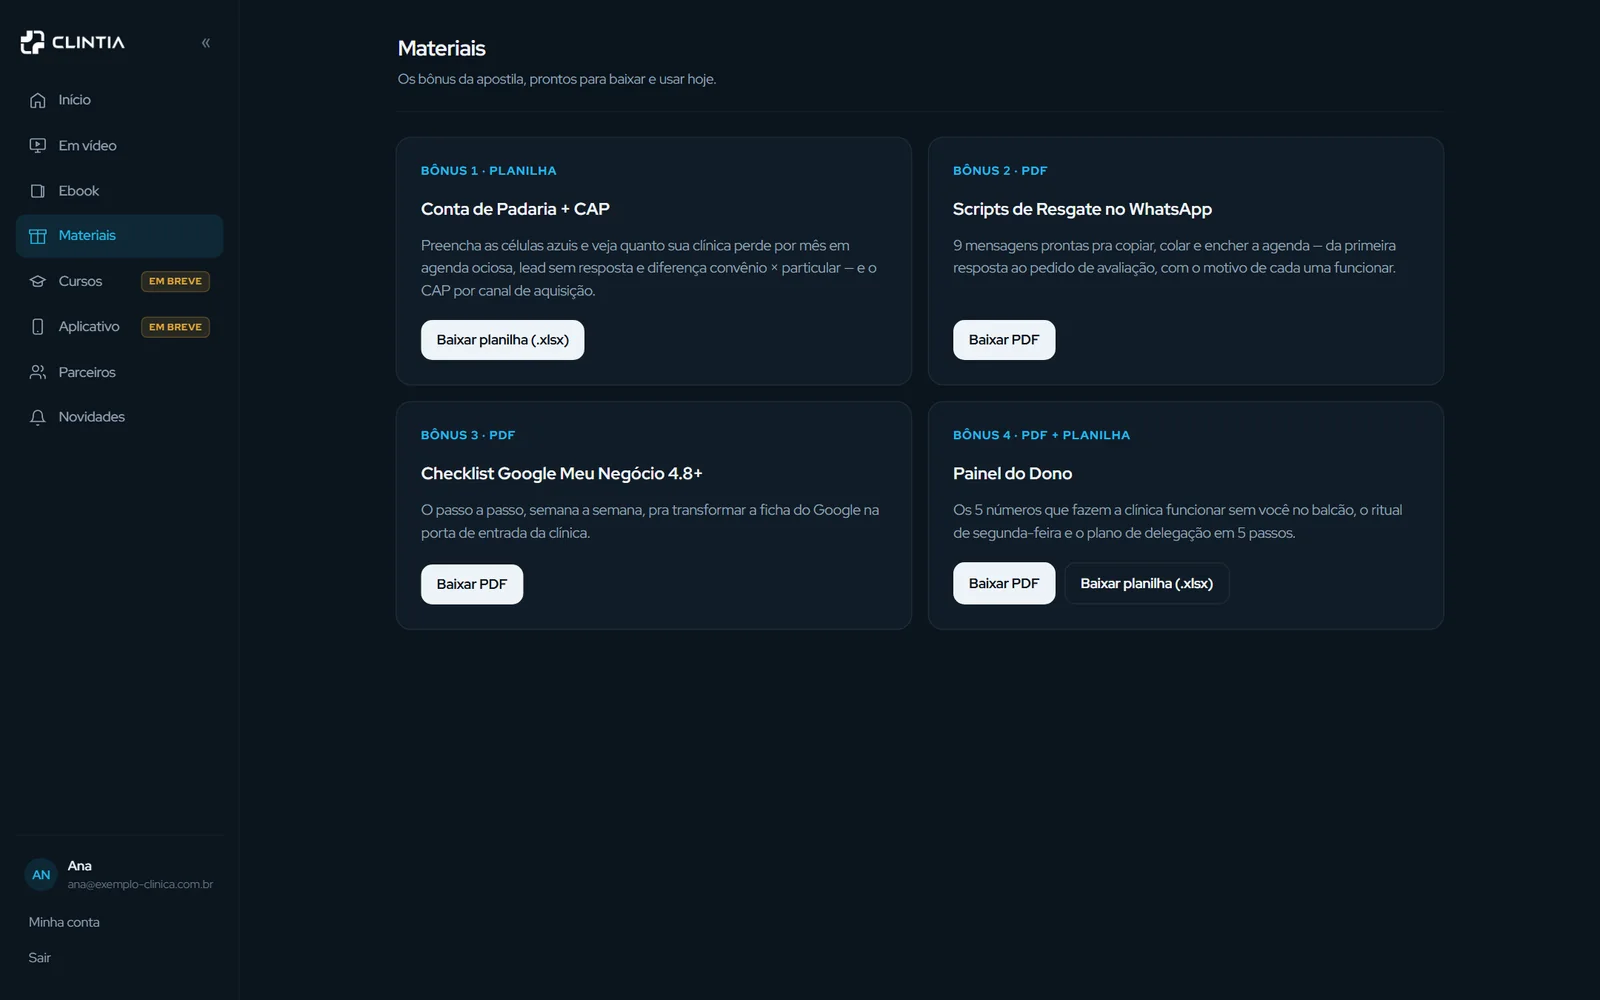Open the Início menu item
1600x1000 pixels.
[x=119, y=100]
